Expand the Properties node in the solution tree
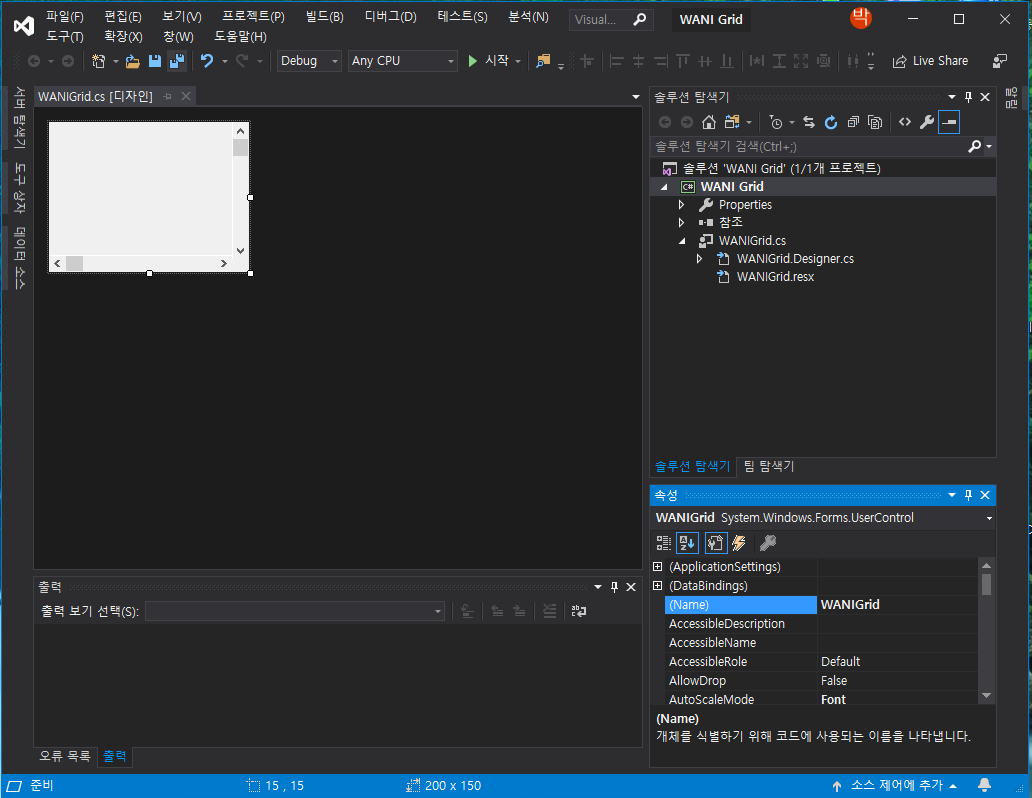 coord(682,205)
